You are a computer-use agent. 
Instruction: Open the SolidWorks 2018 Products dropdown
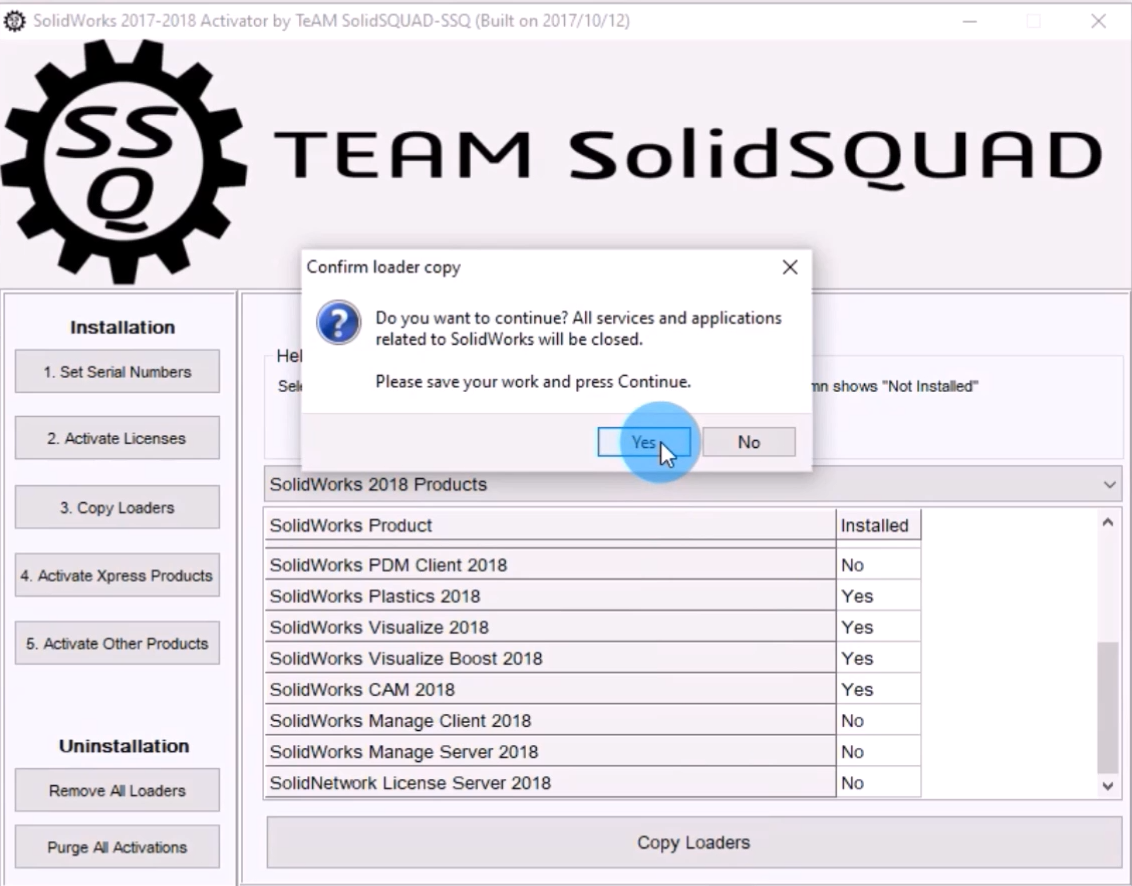[x=692, y=484]
